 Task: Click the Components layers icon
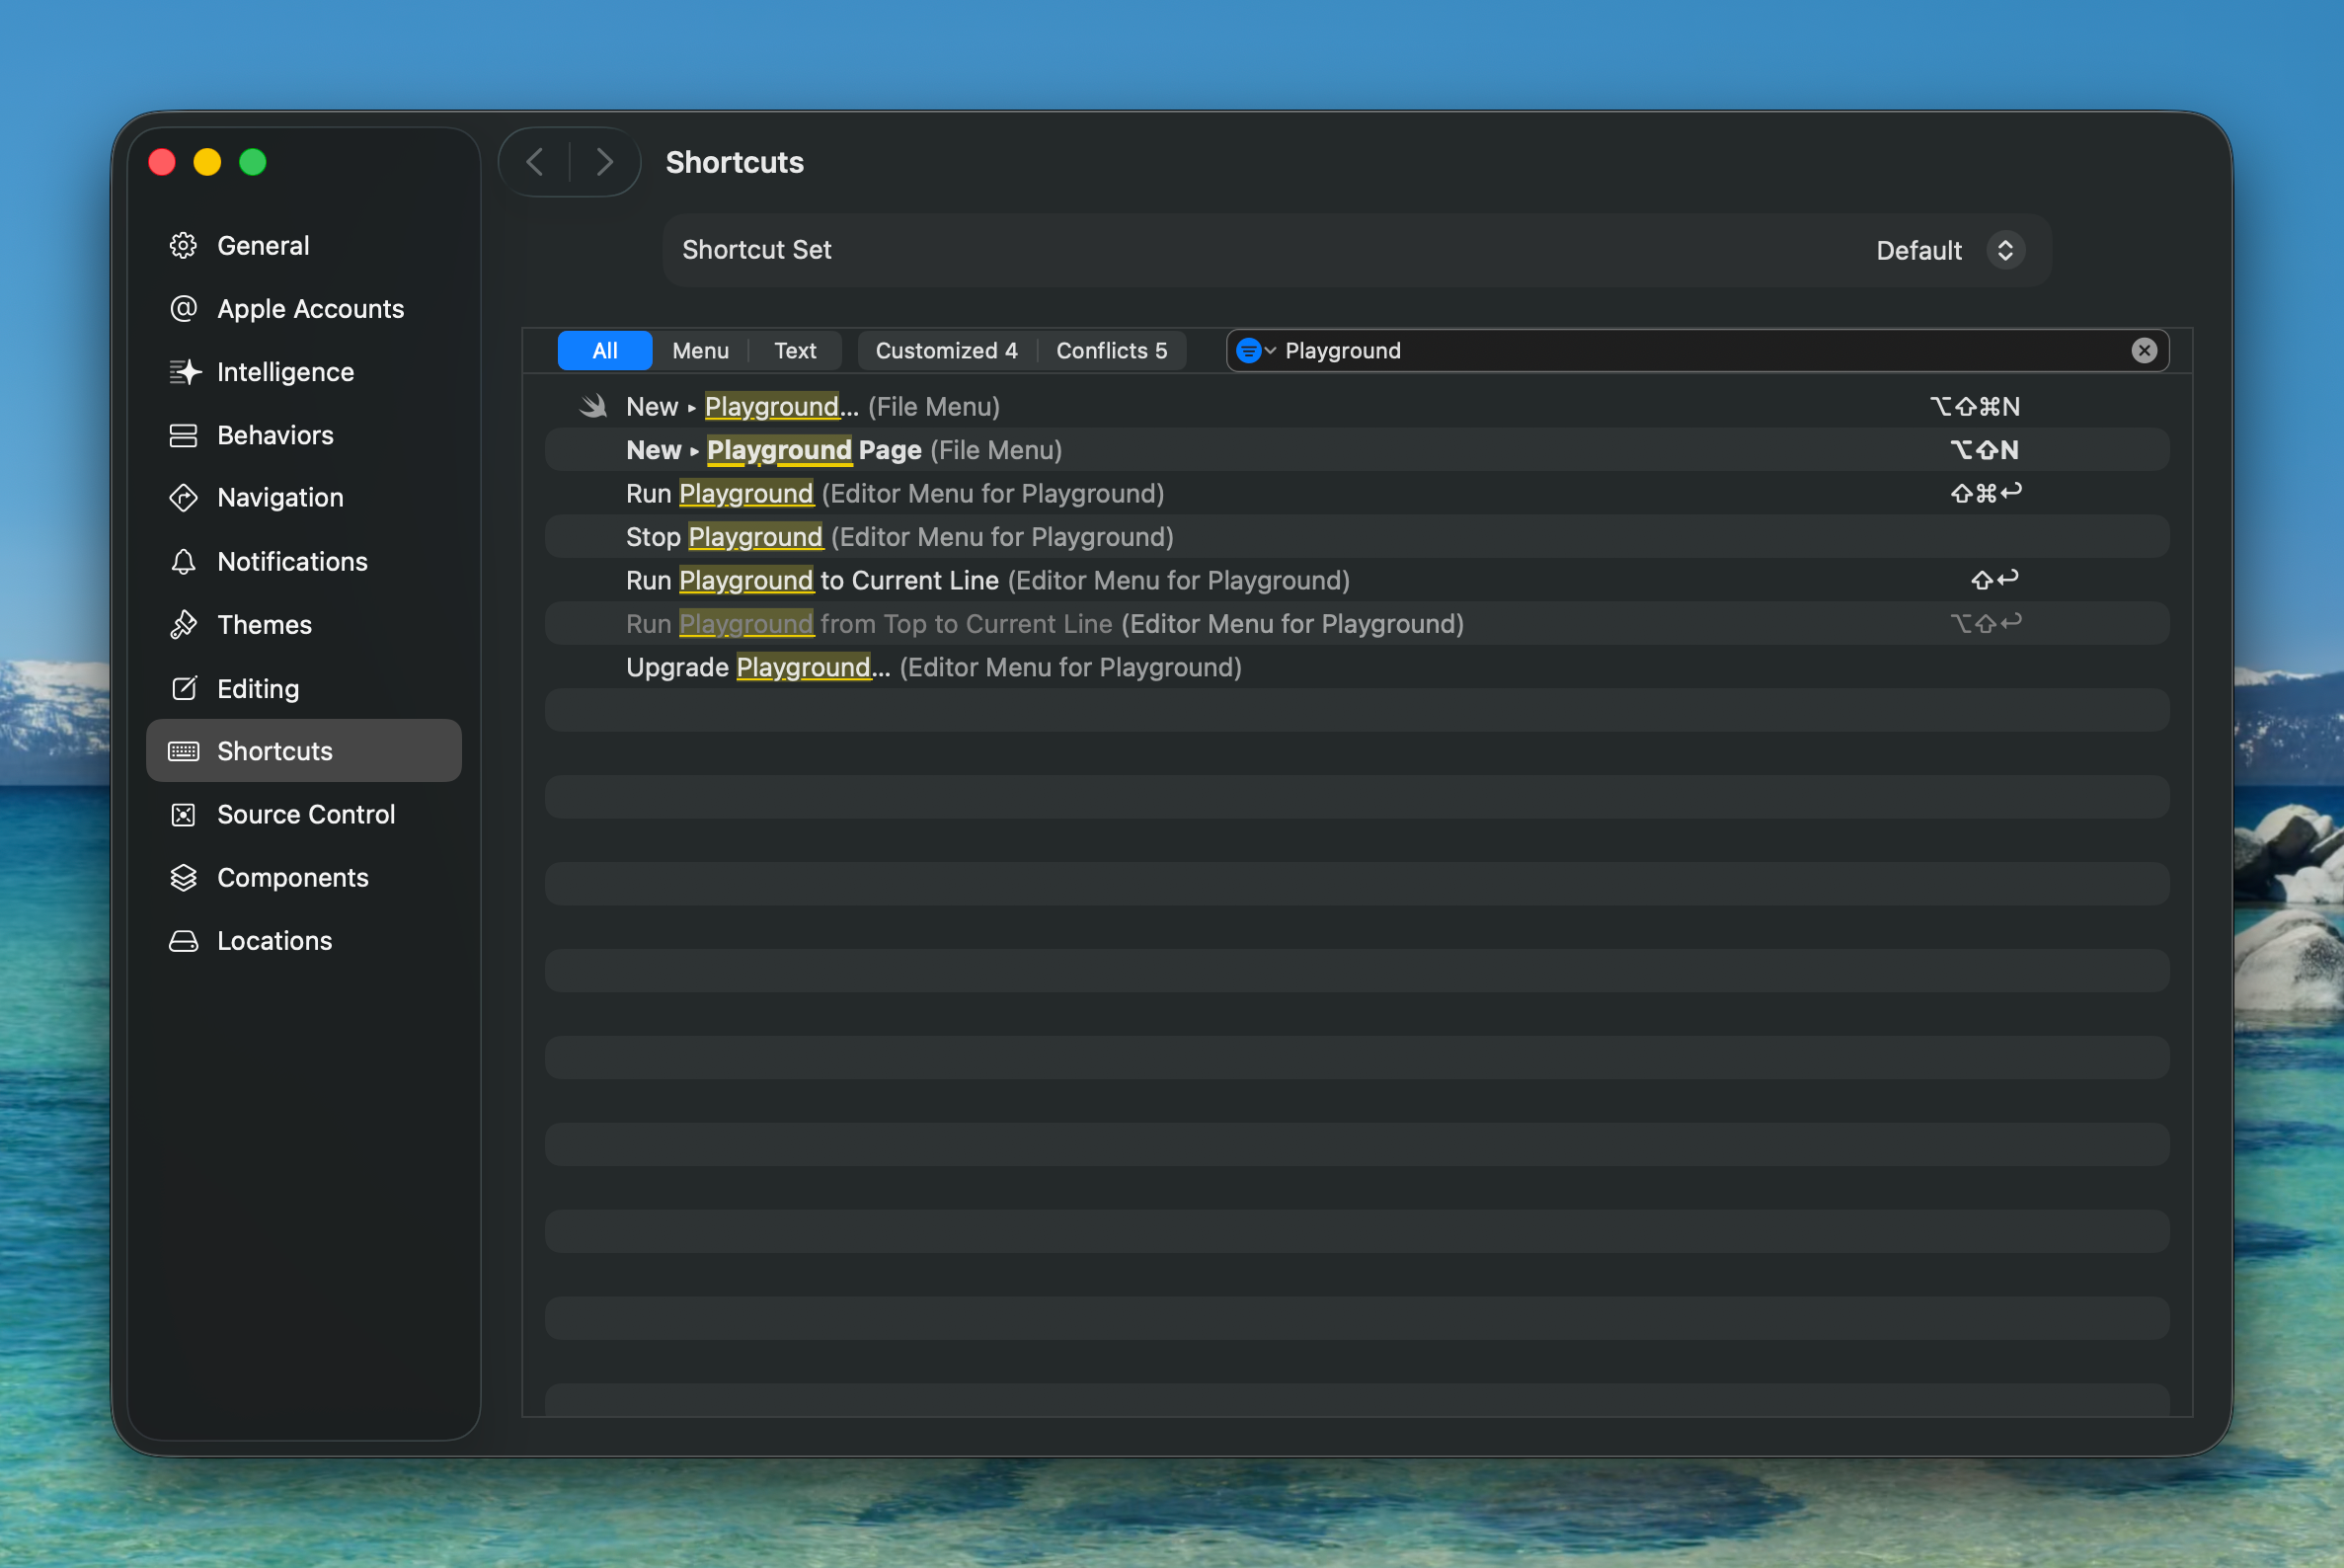click(183, 877)
